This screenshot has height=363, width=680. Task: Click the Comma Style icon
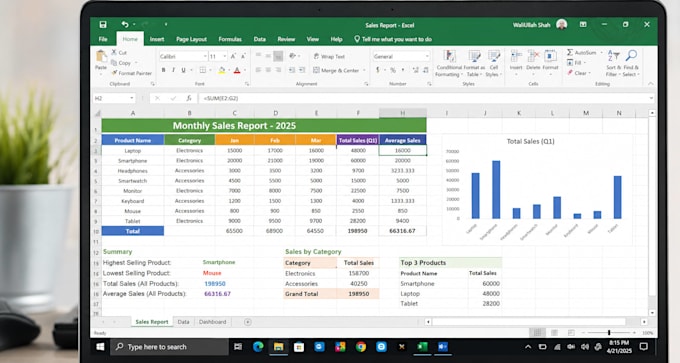coord(403,70)
